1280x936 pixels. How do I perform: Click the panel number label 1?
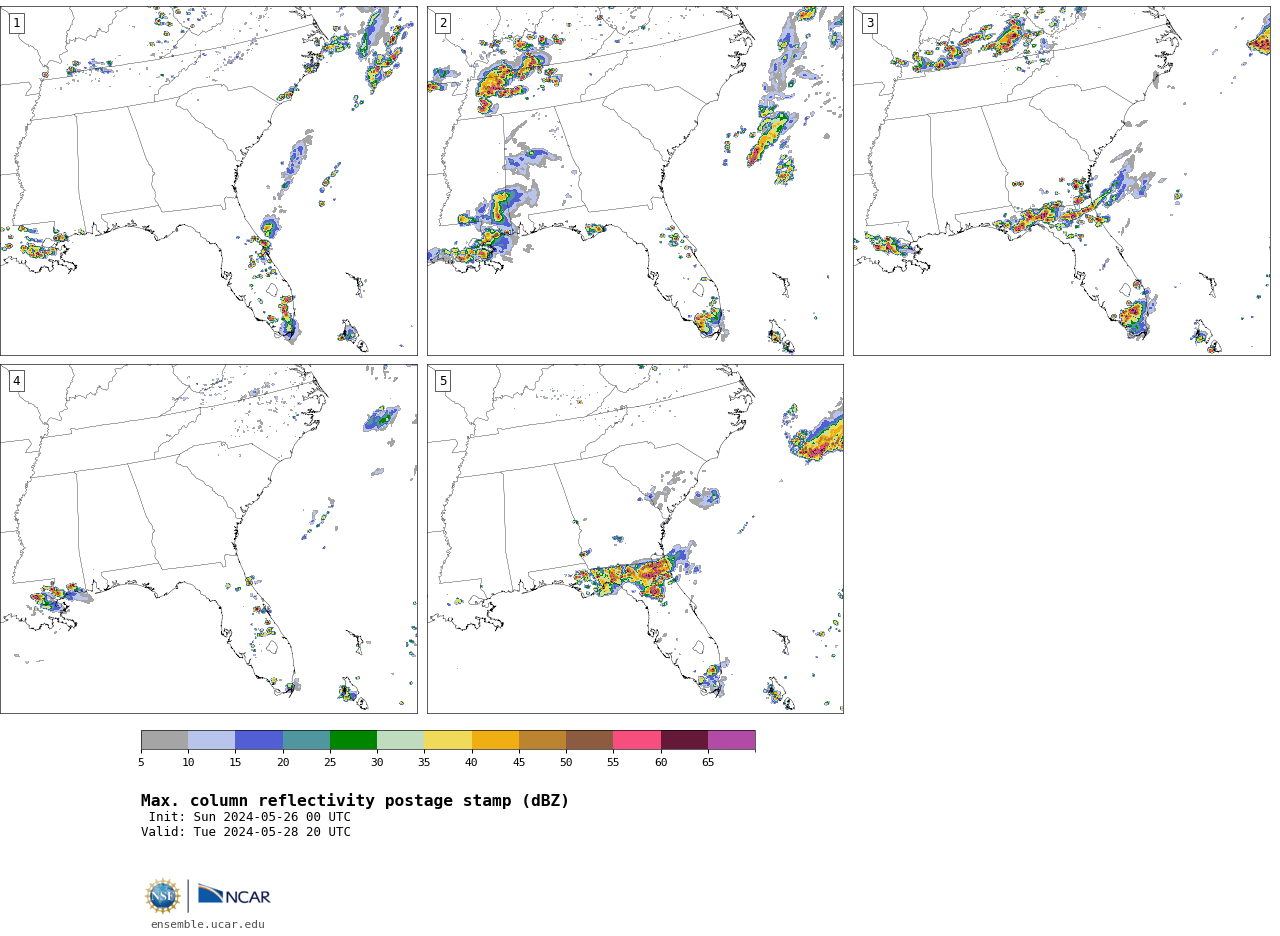pos(16,23)
